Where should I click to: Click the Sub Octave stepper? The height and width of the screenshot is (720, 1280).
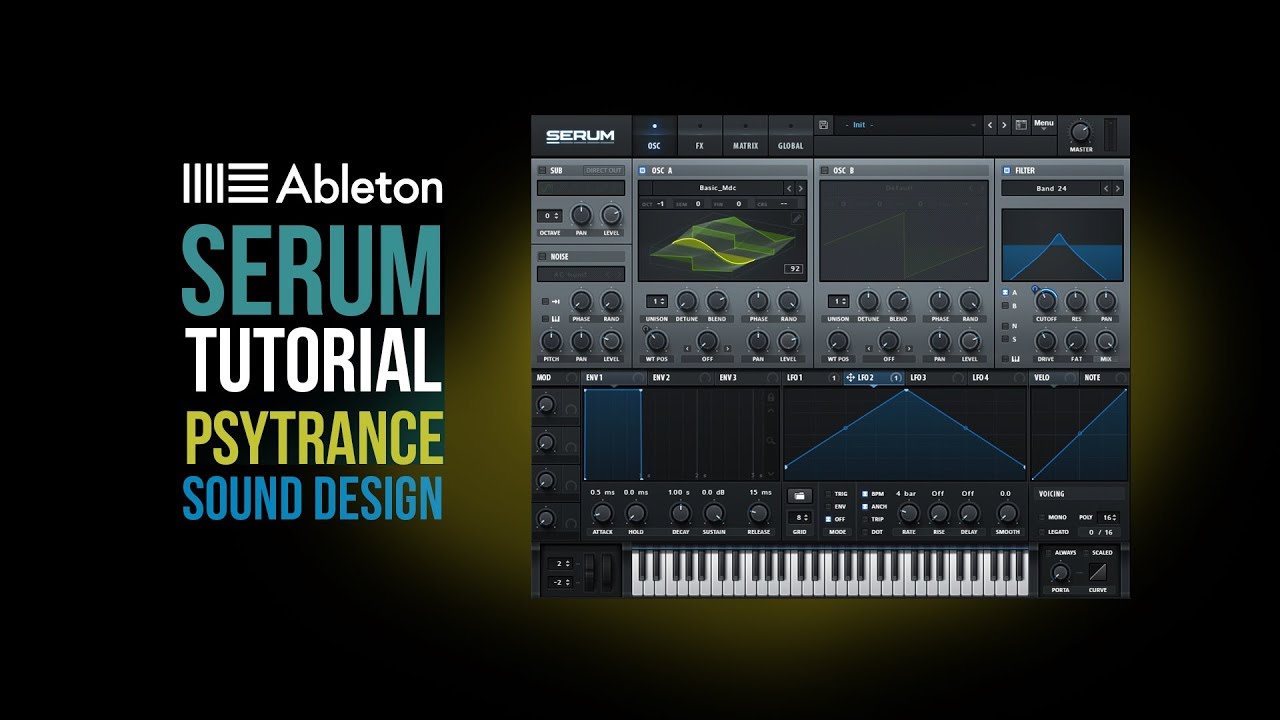tap(550, 216)
